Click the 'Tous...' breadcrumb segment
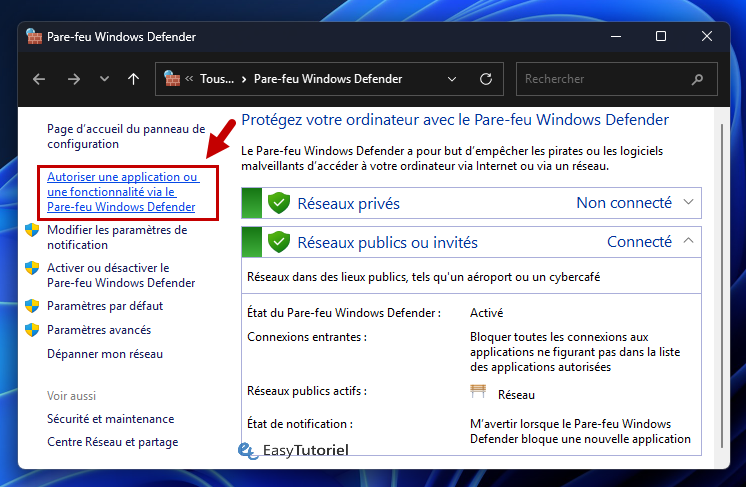 216,79
